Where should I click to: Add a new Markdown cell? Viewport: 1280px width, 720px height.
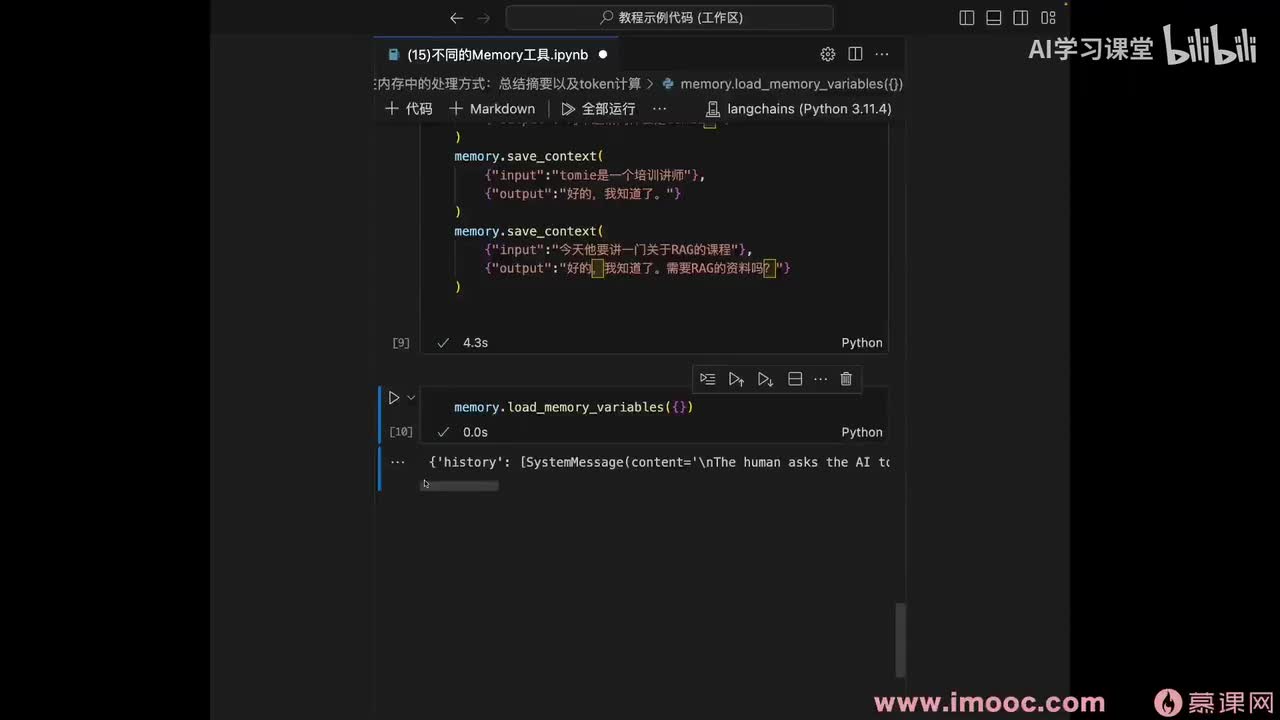point(492,108)
